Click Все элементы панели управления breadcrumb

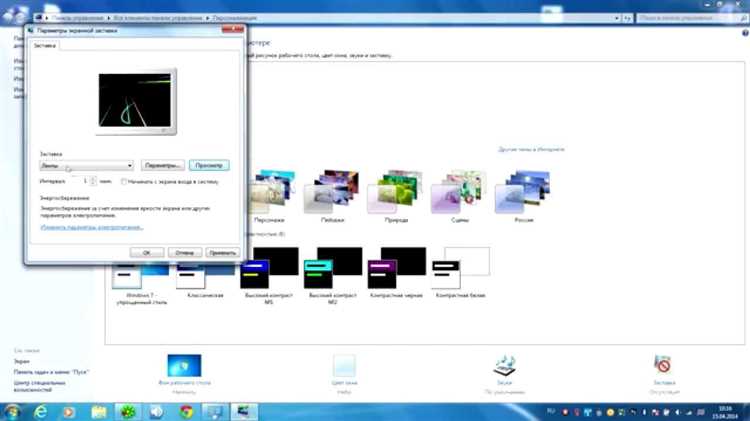pyautogui.click(x=157, y=18)
